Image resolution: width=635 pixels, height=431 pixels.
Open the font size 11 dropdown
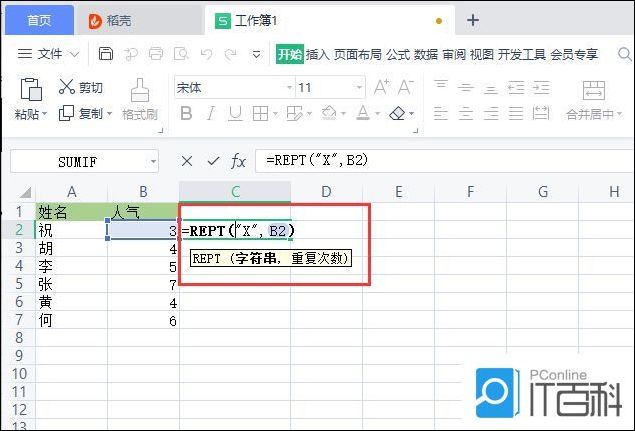(x=359, y=87)
